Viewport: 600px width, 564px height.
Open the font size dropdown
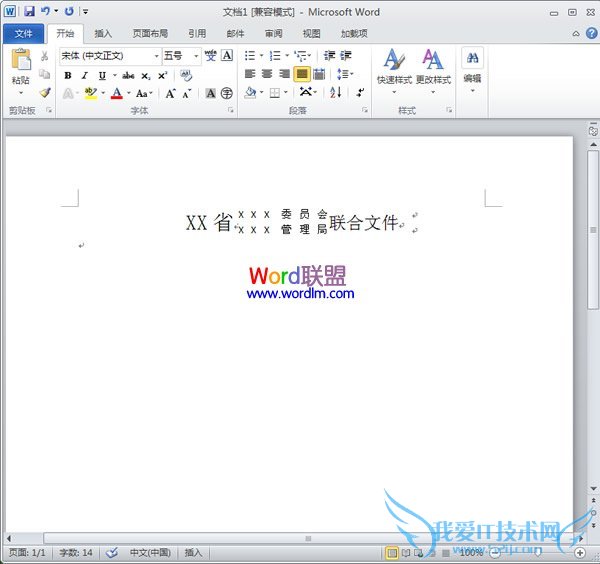point(196,56)
